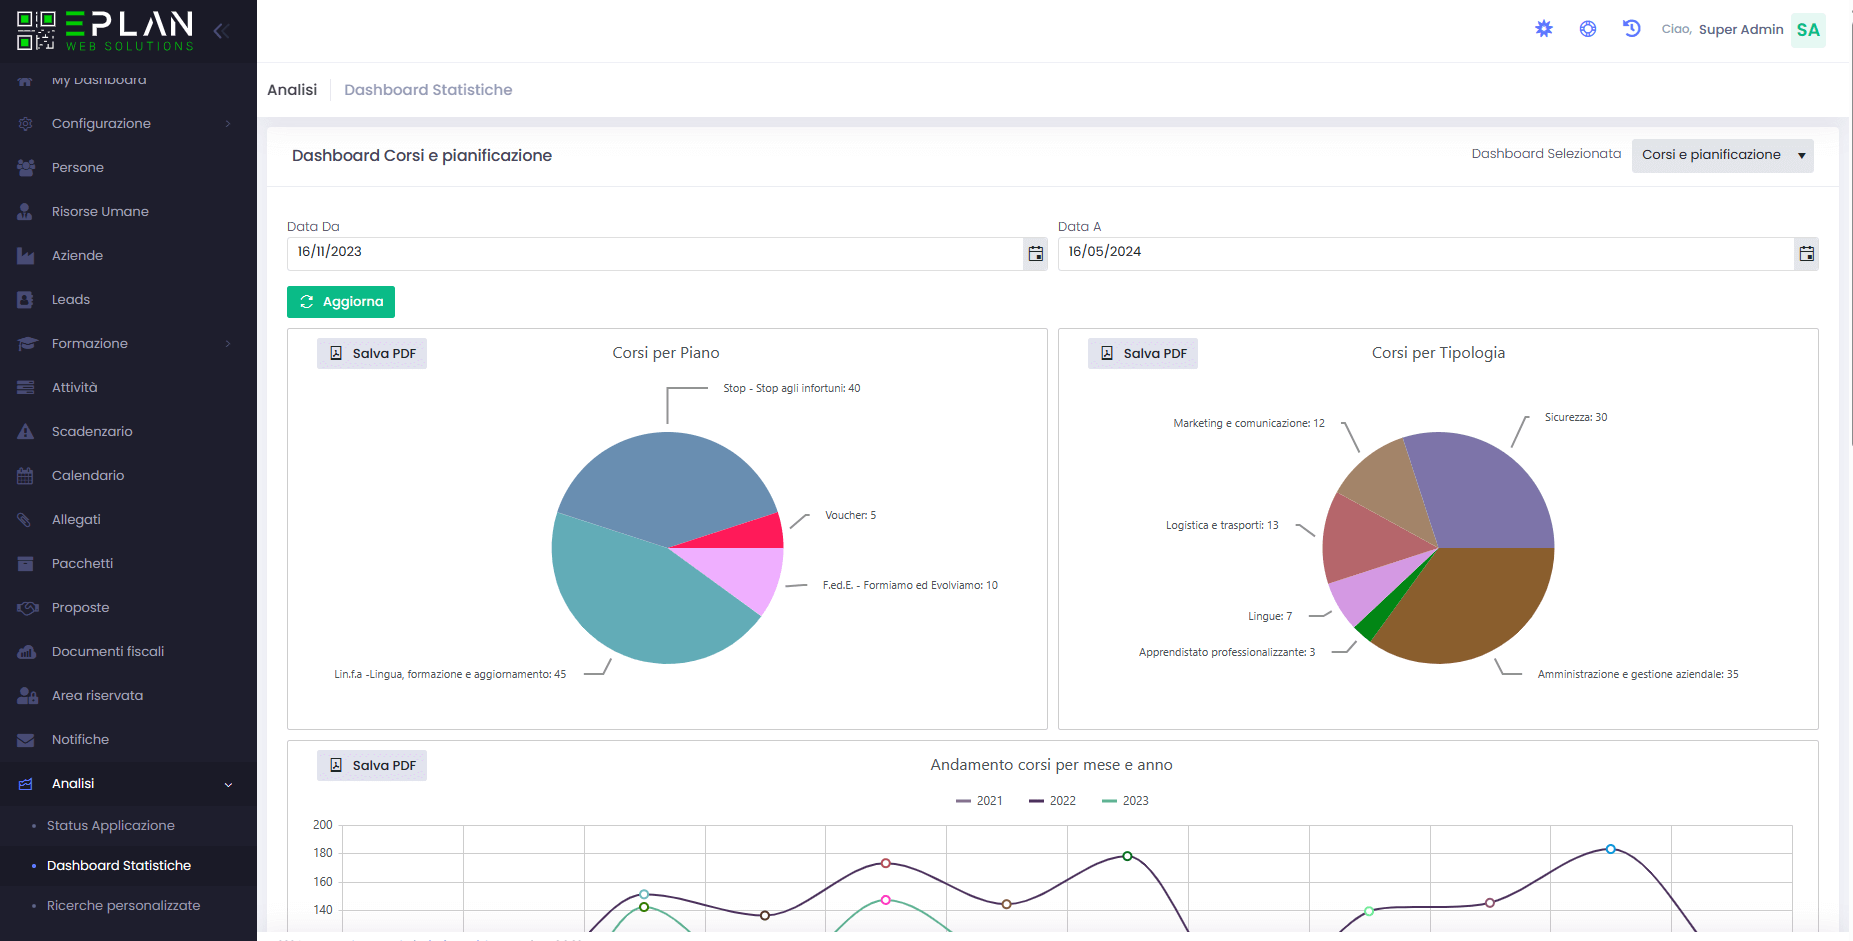Screen dimensions: 1853x941
Task: Toggle 2021 series in chart legend
Action: pyautogui.click(x=979, y=801)
